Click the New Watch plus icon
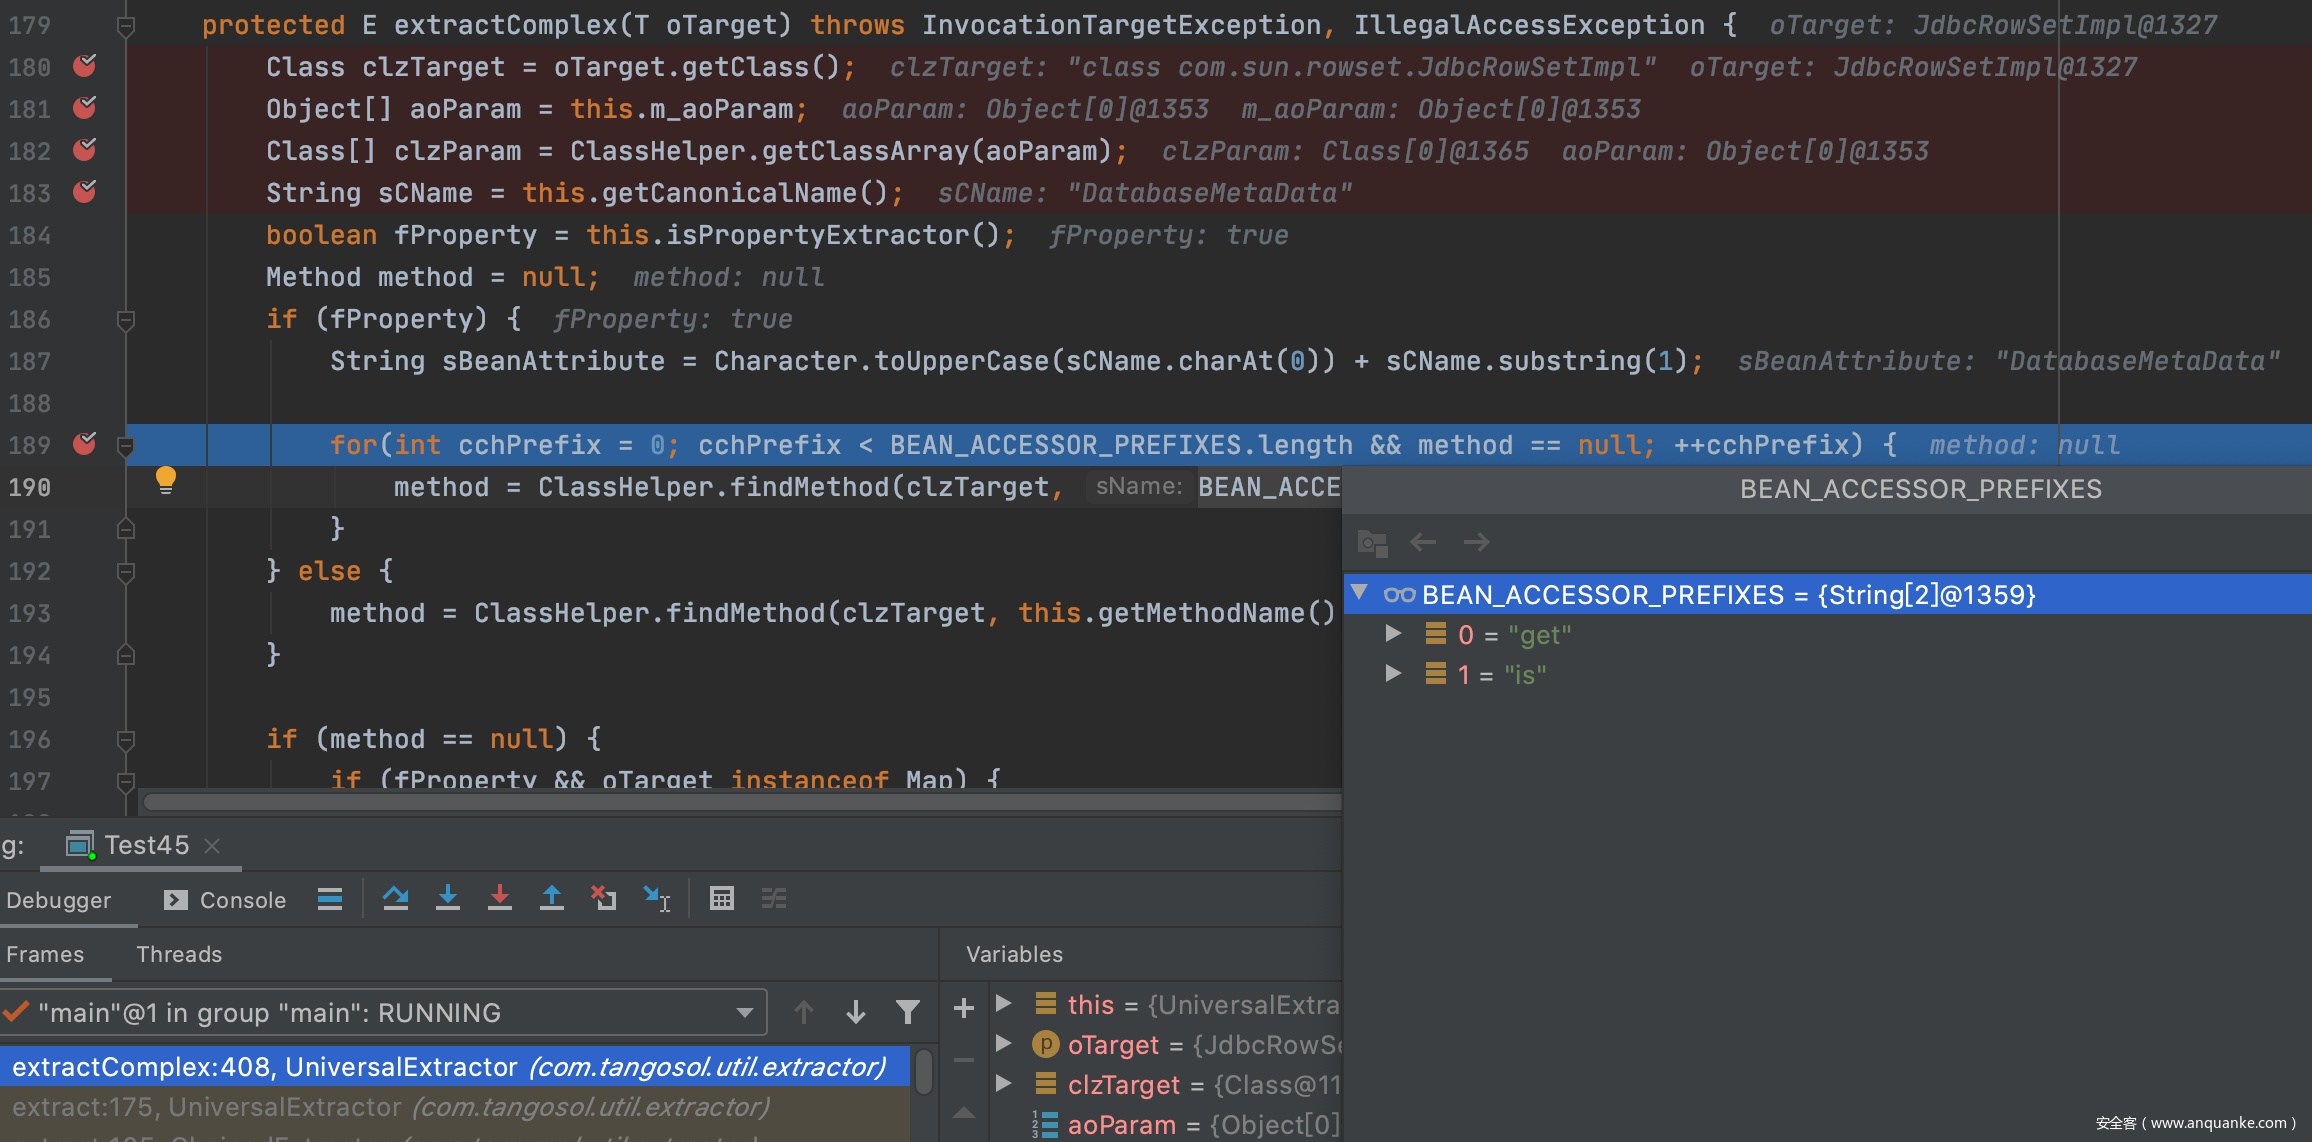2312x1142 pixels. 963,1008
